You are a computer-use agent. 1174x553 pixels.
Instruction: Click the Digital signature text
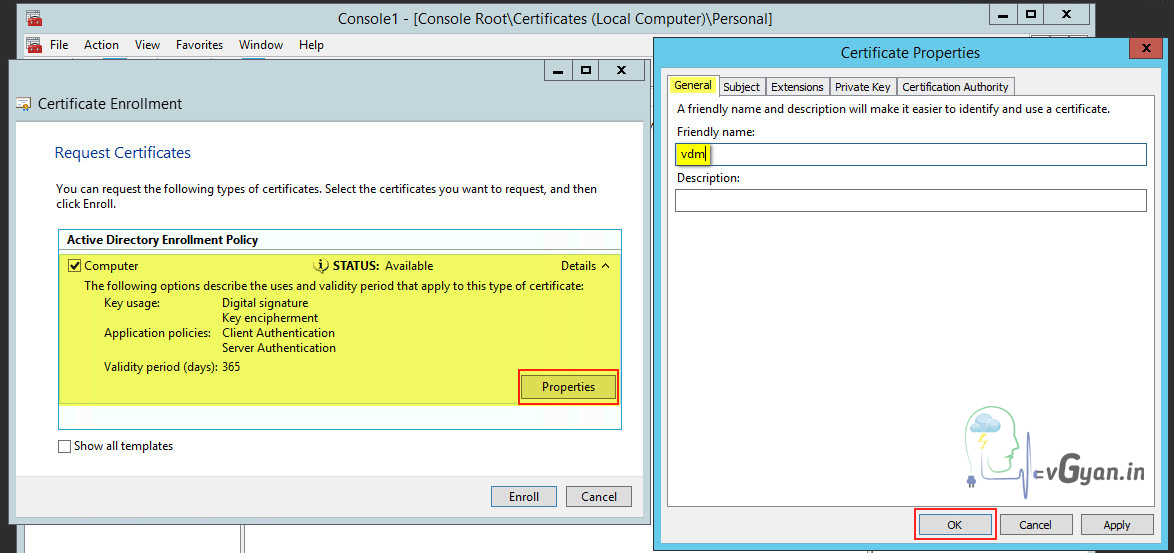click(x=265, y=303)
